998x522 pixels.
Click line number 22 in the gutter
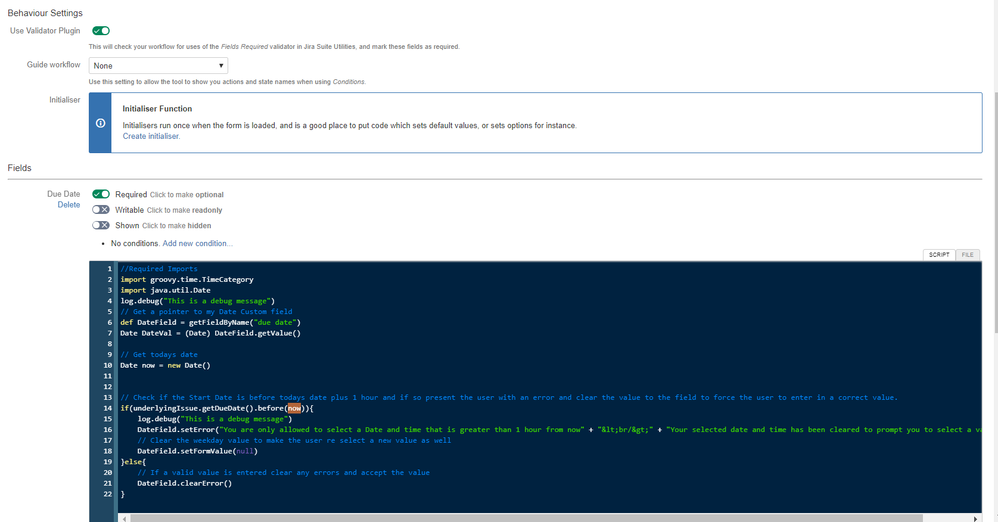coord(108,494)
